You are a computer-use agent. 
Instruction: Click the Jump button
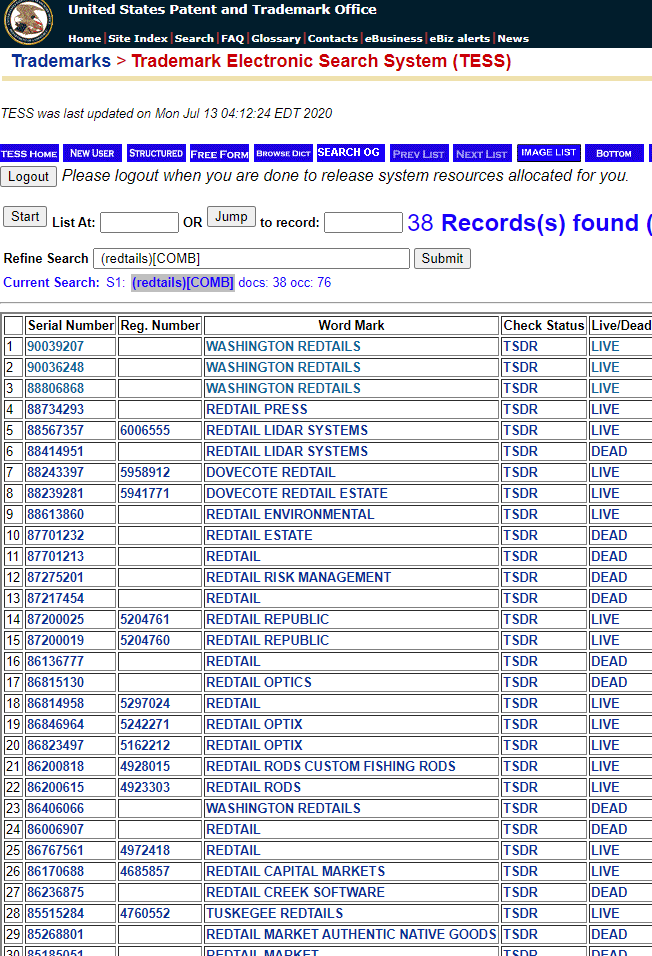point(231,216)
